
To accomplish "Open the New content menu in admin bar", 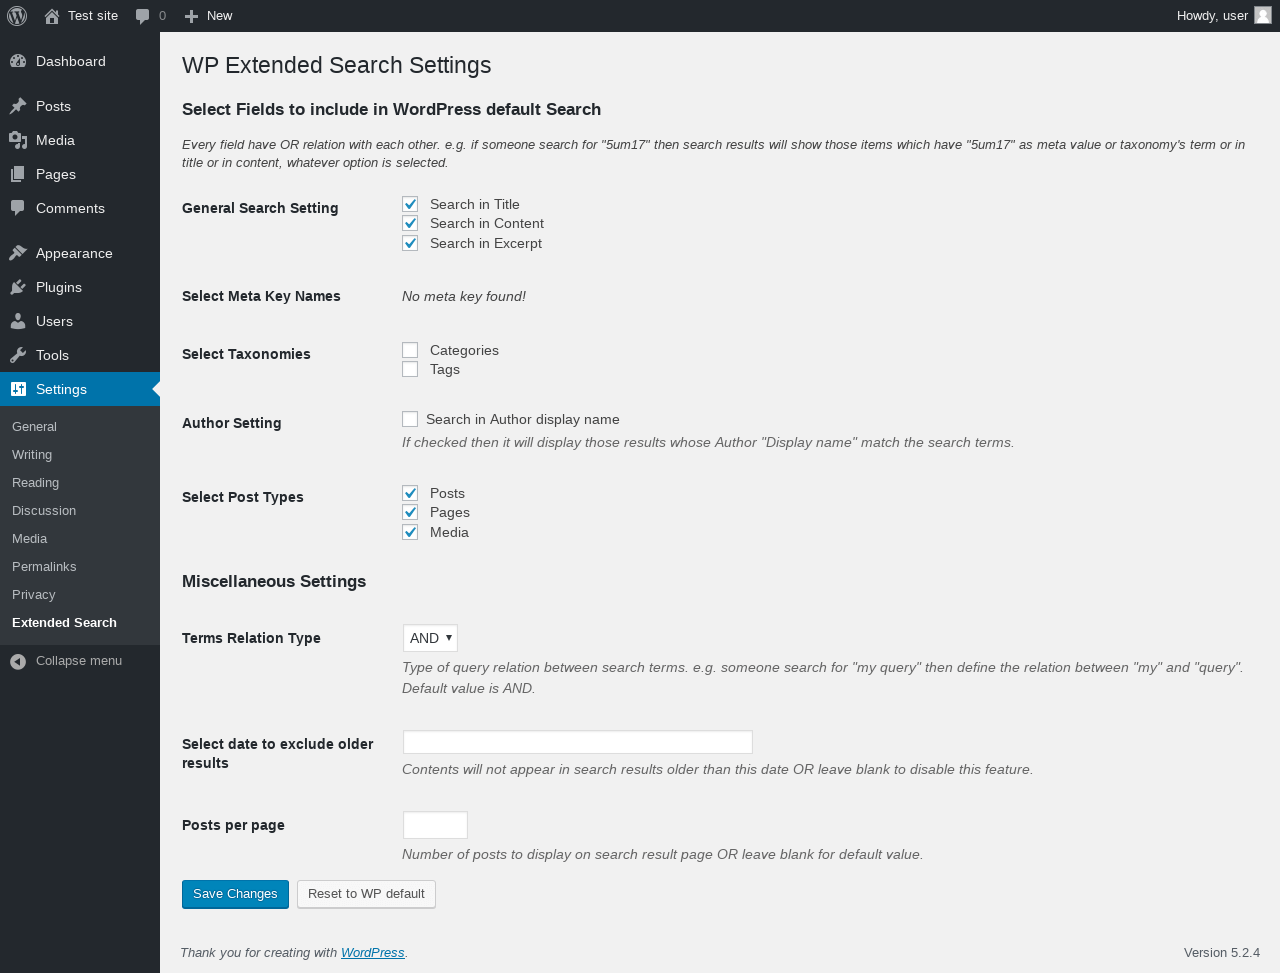I will coord(208,16).
